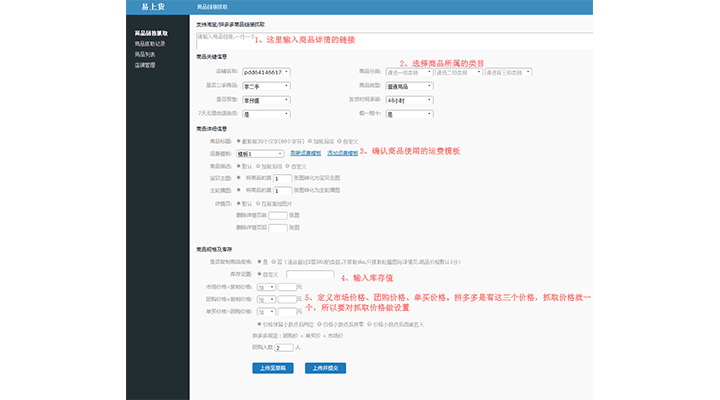
Task: Select 否 for 是否复制商品规格
Action: tap(273, 261)
